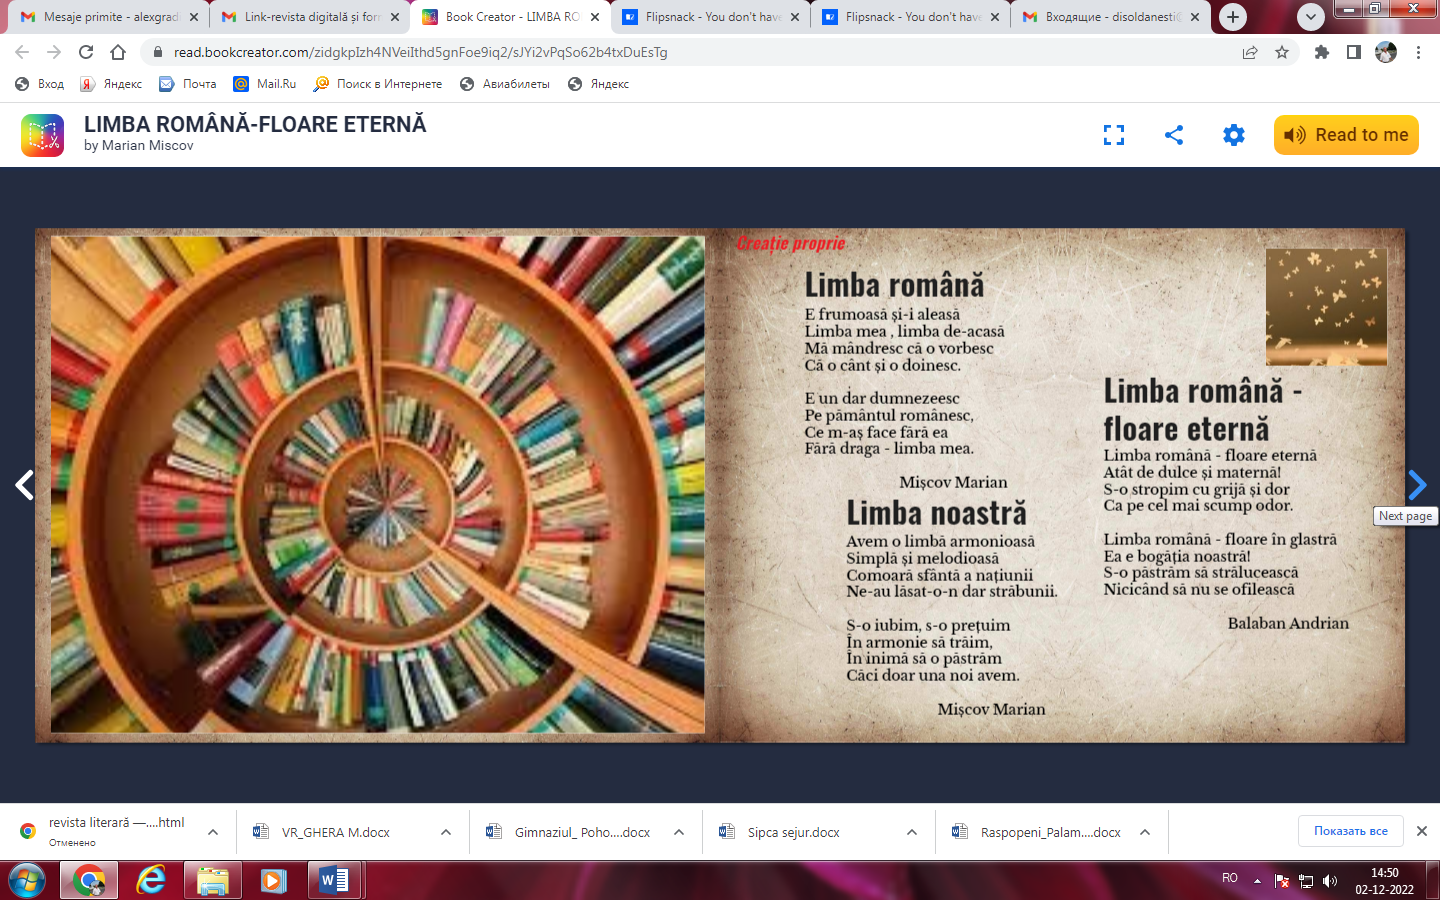
Task: Toggle the browser side panel
Action: [1353, 52]
